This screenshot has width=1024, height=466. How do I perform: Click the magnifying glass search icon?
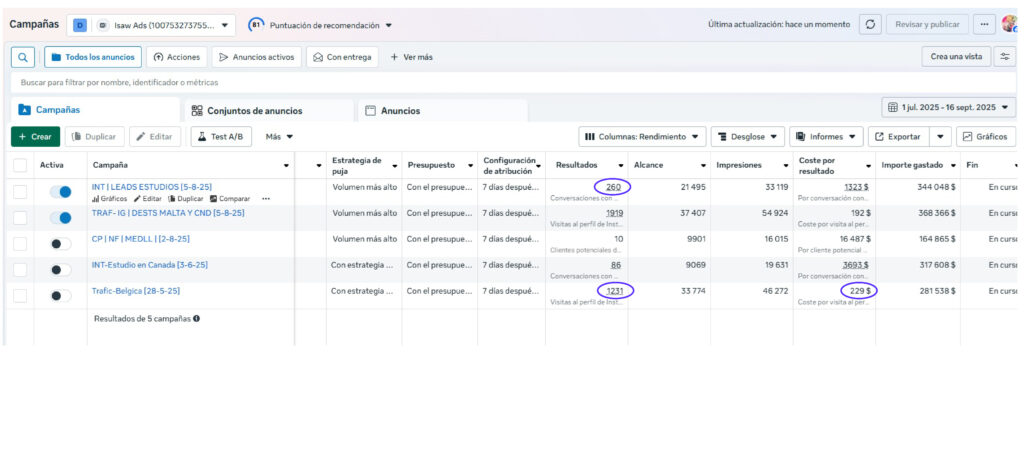(24, 57)
